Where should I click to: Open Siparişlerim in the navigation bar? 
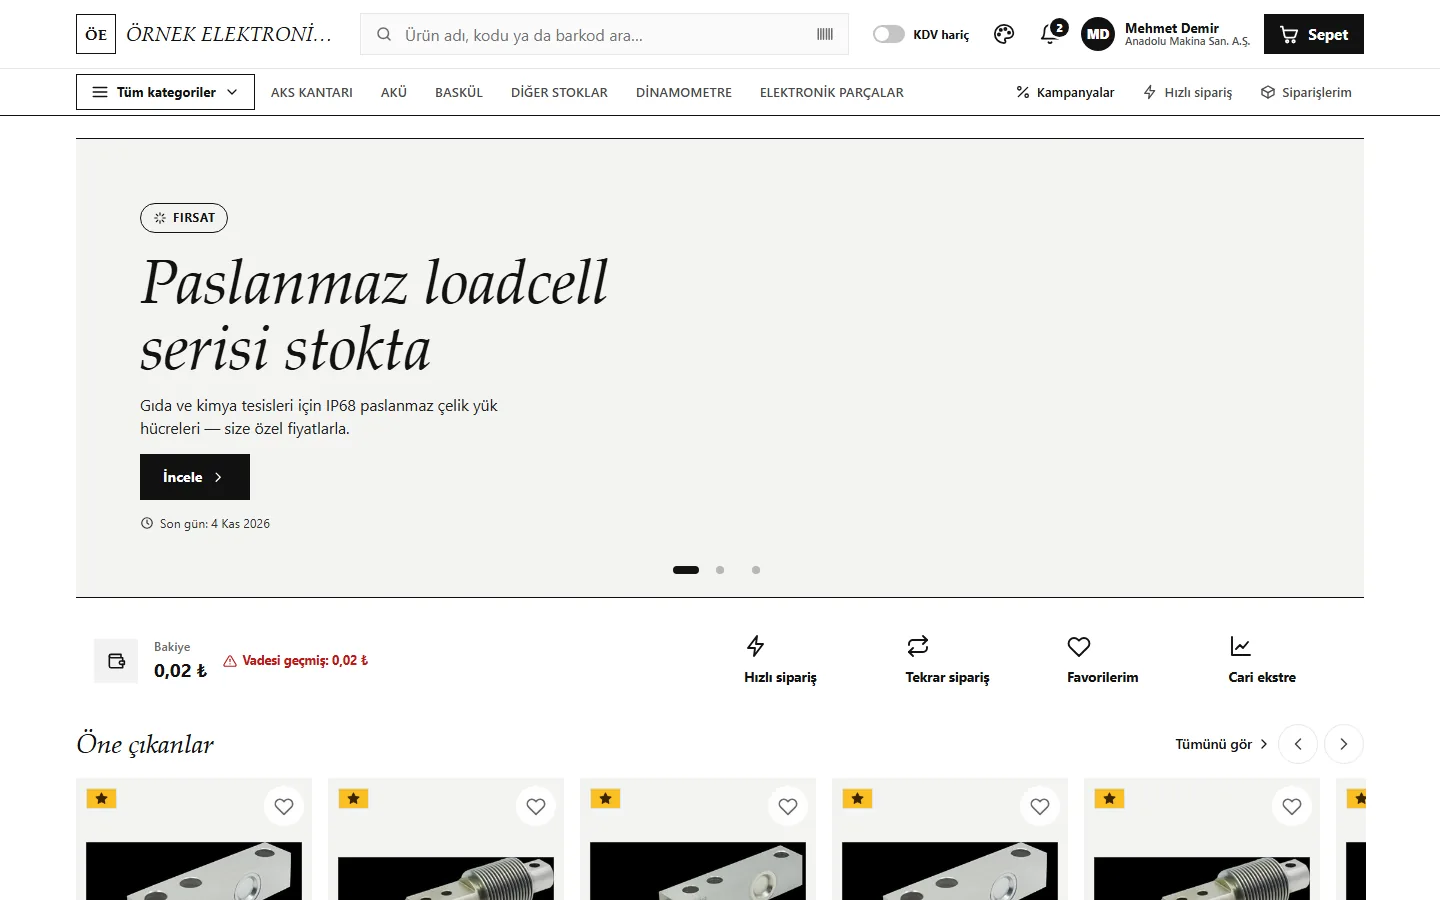click(1306, 92)
